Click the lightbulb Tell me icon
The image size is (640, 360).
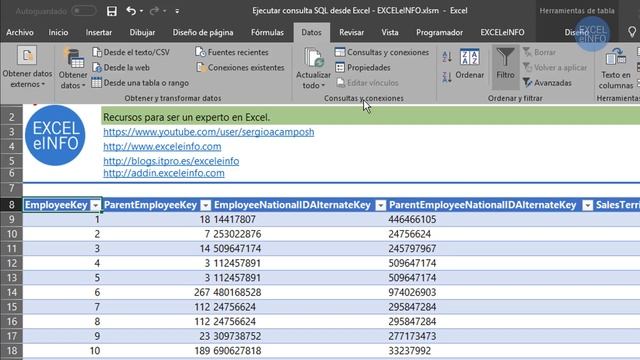[632, 32]
